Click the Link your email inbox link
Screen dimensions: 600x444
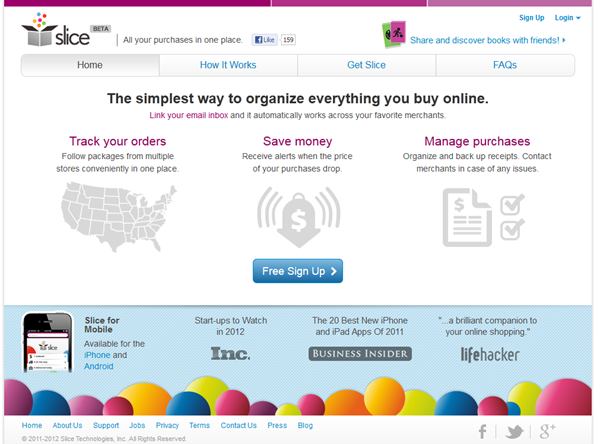coord(189,115)
